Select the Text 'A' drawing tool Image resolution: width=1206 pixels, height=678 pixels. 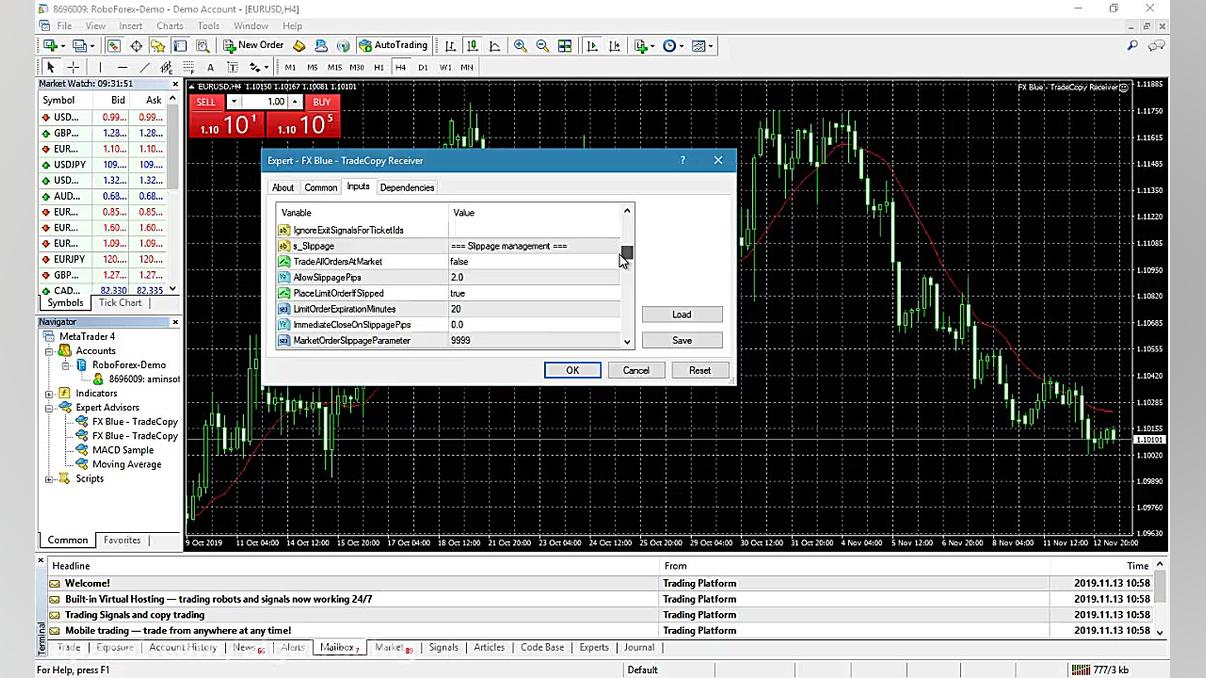click(x=210, y=67)
